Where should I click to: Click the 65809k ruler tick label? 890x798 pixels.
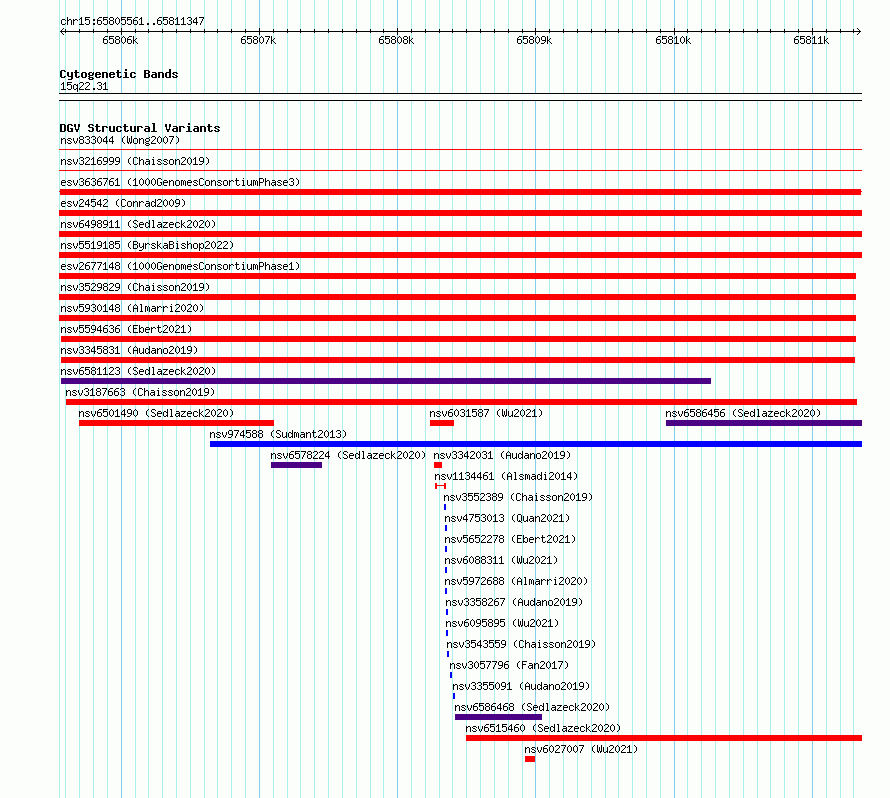pos(534,40)
